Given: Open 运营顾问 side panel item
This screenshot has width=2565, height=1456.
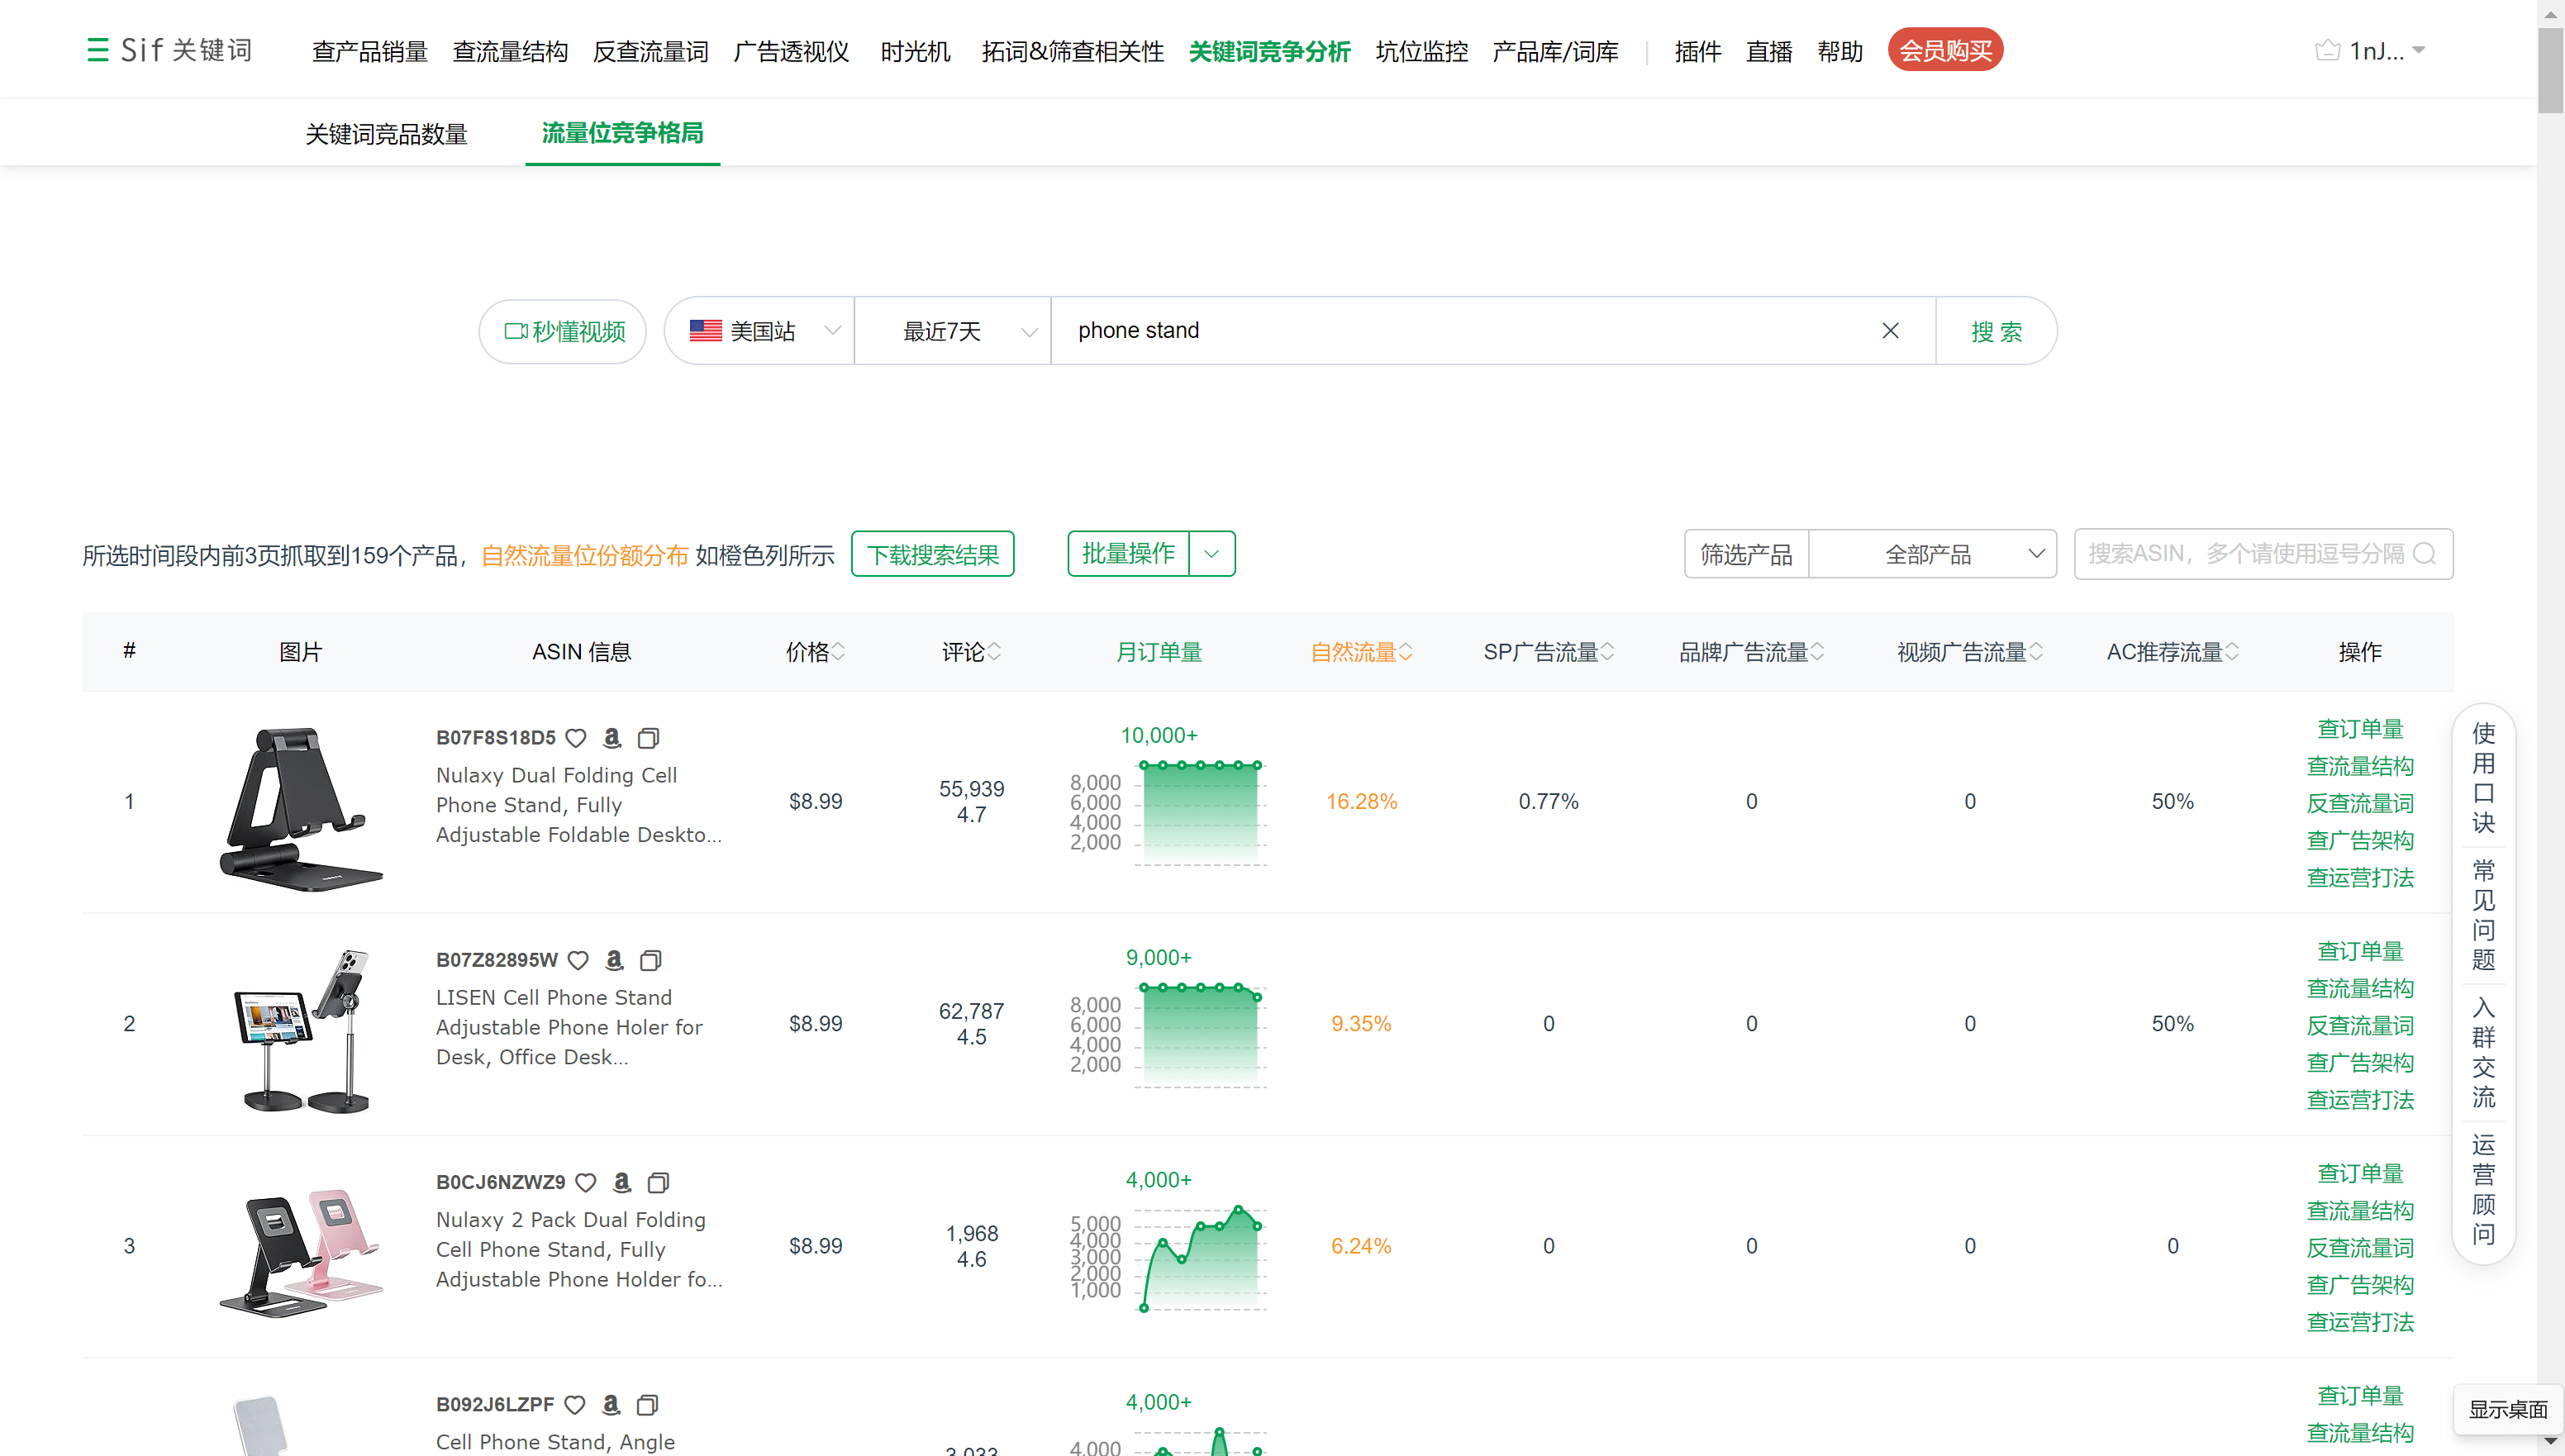Looking at the screenshot, I should click(x=2484, y=1188).
